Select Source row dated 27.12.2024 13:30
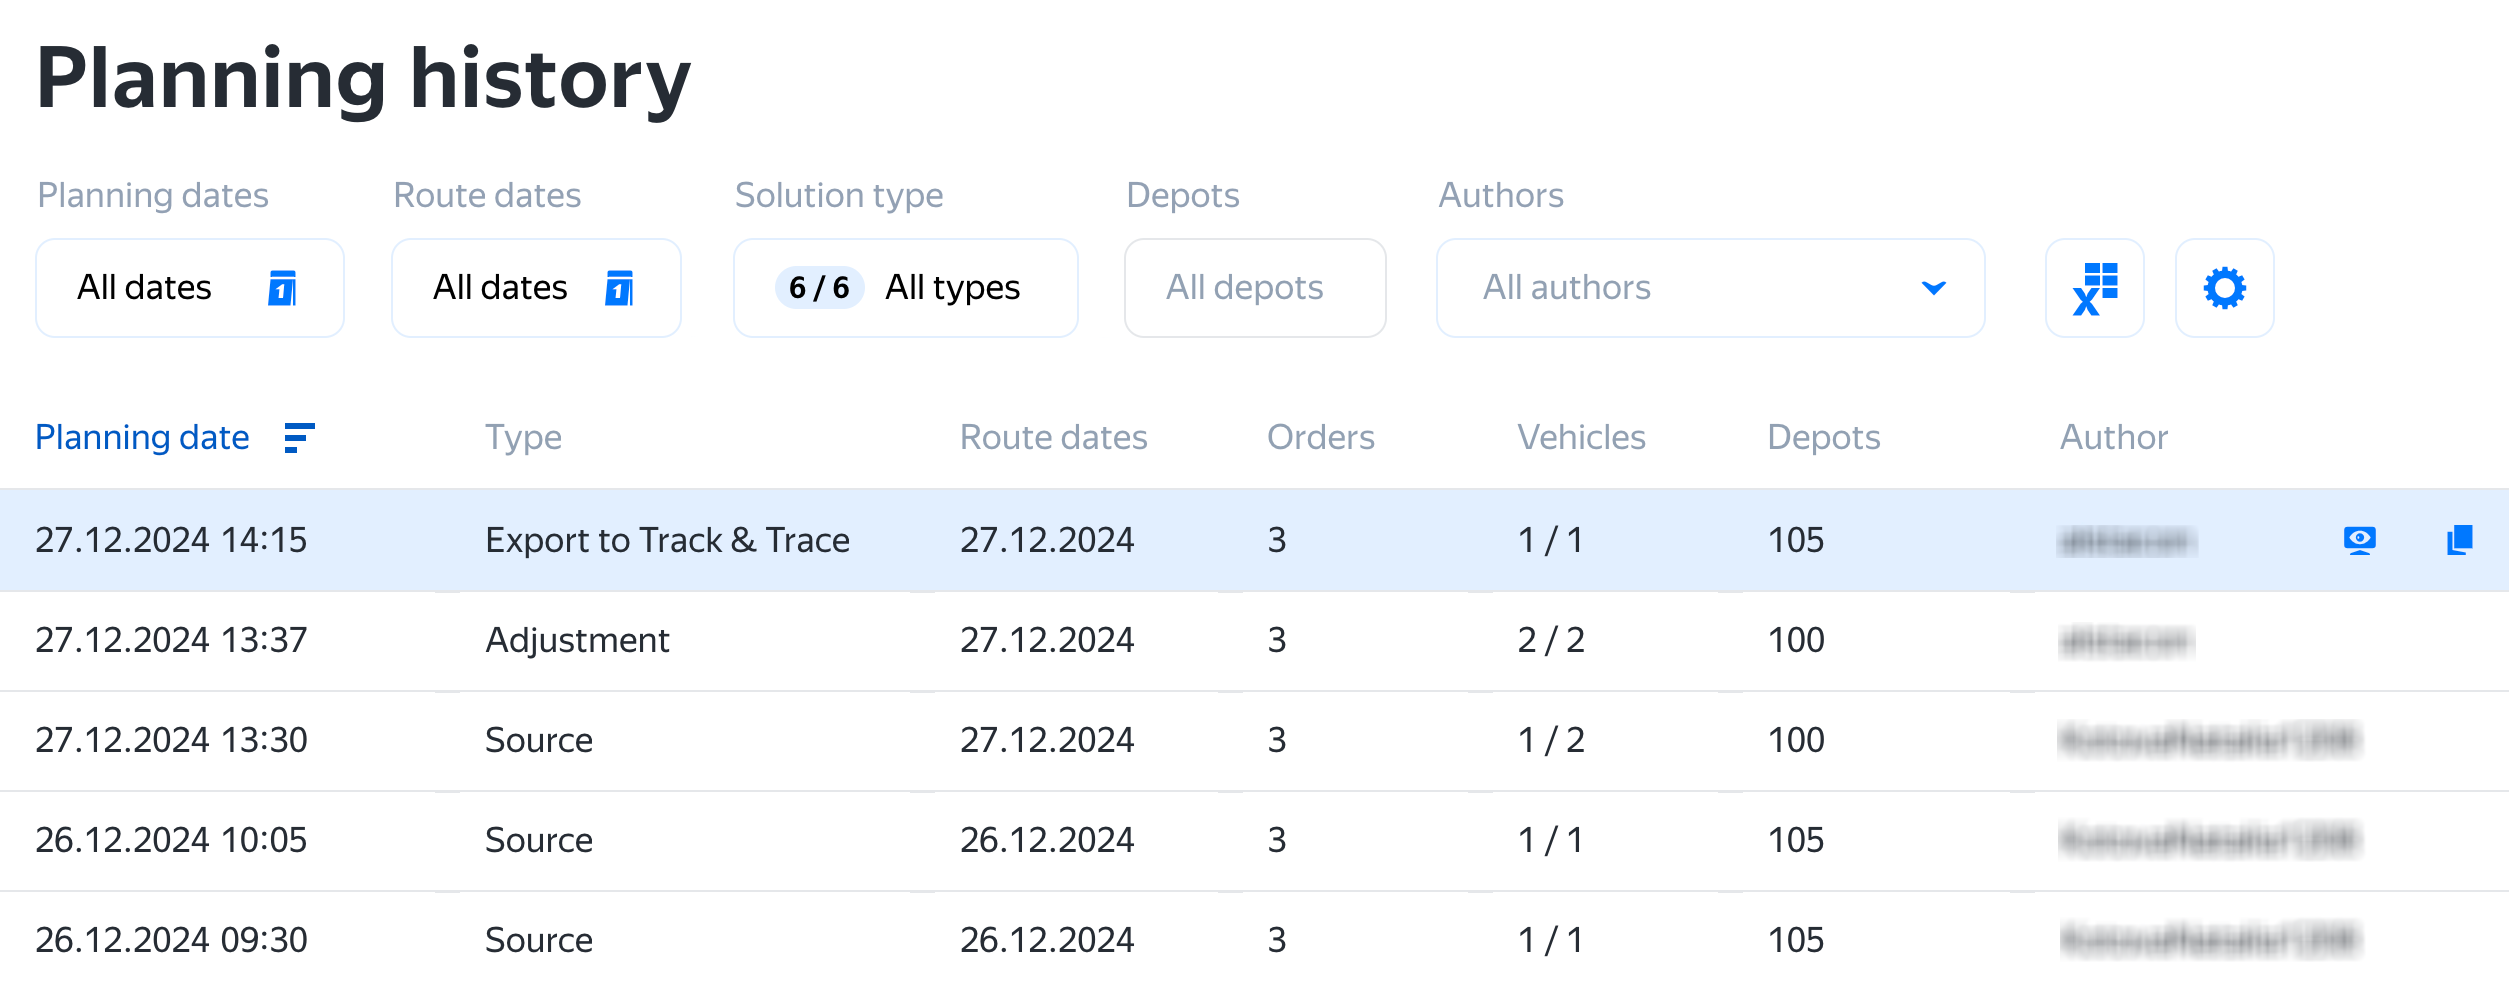Viewport: 2509px width, 984px height. 539,740
